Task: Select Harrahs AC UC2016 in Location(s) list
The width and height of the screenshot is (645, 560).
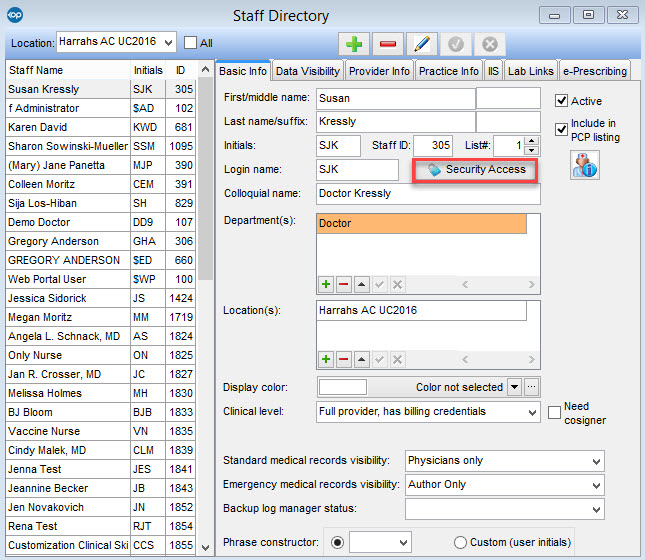Action: pos(422,310)
